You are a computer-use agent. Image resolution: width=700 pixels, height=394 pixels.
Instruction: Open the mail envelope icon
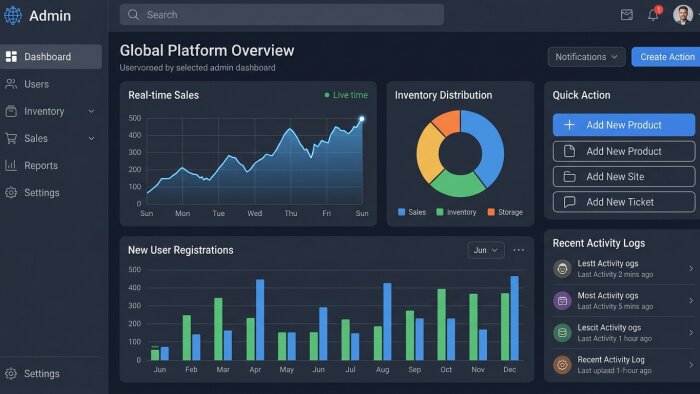coord(626,15)
